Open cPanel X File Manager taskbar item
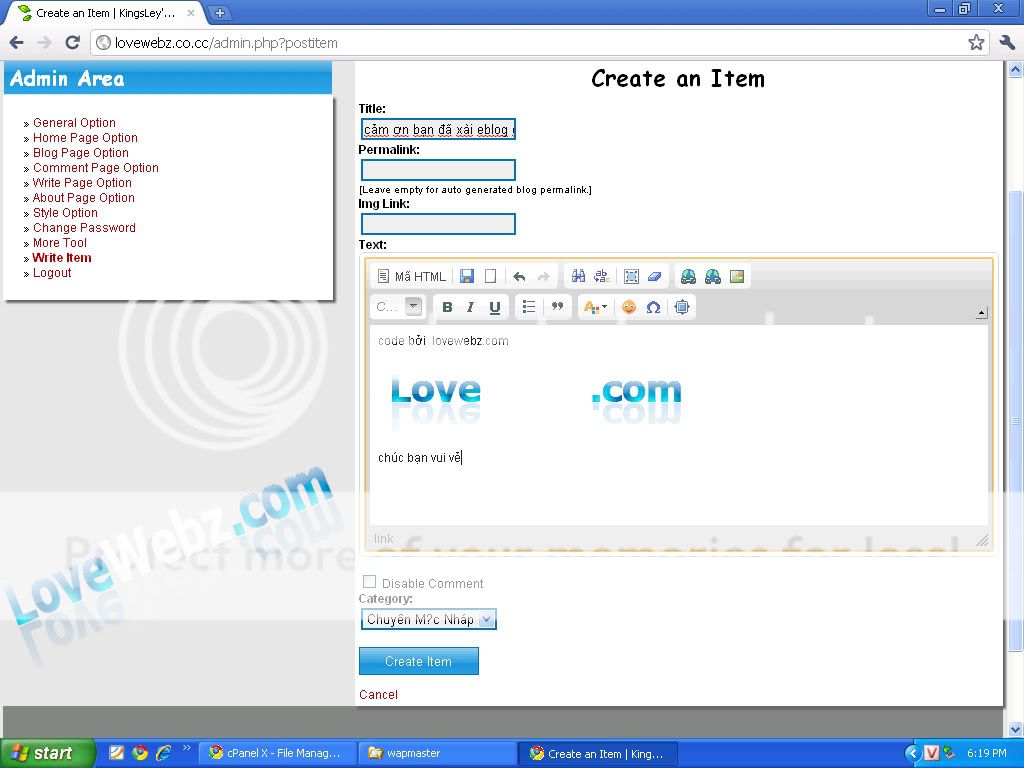The image size is (1024, 768). pos(277,753)
